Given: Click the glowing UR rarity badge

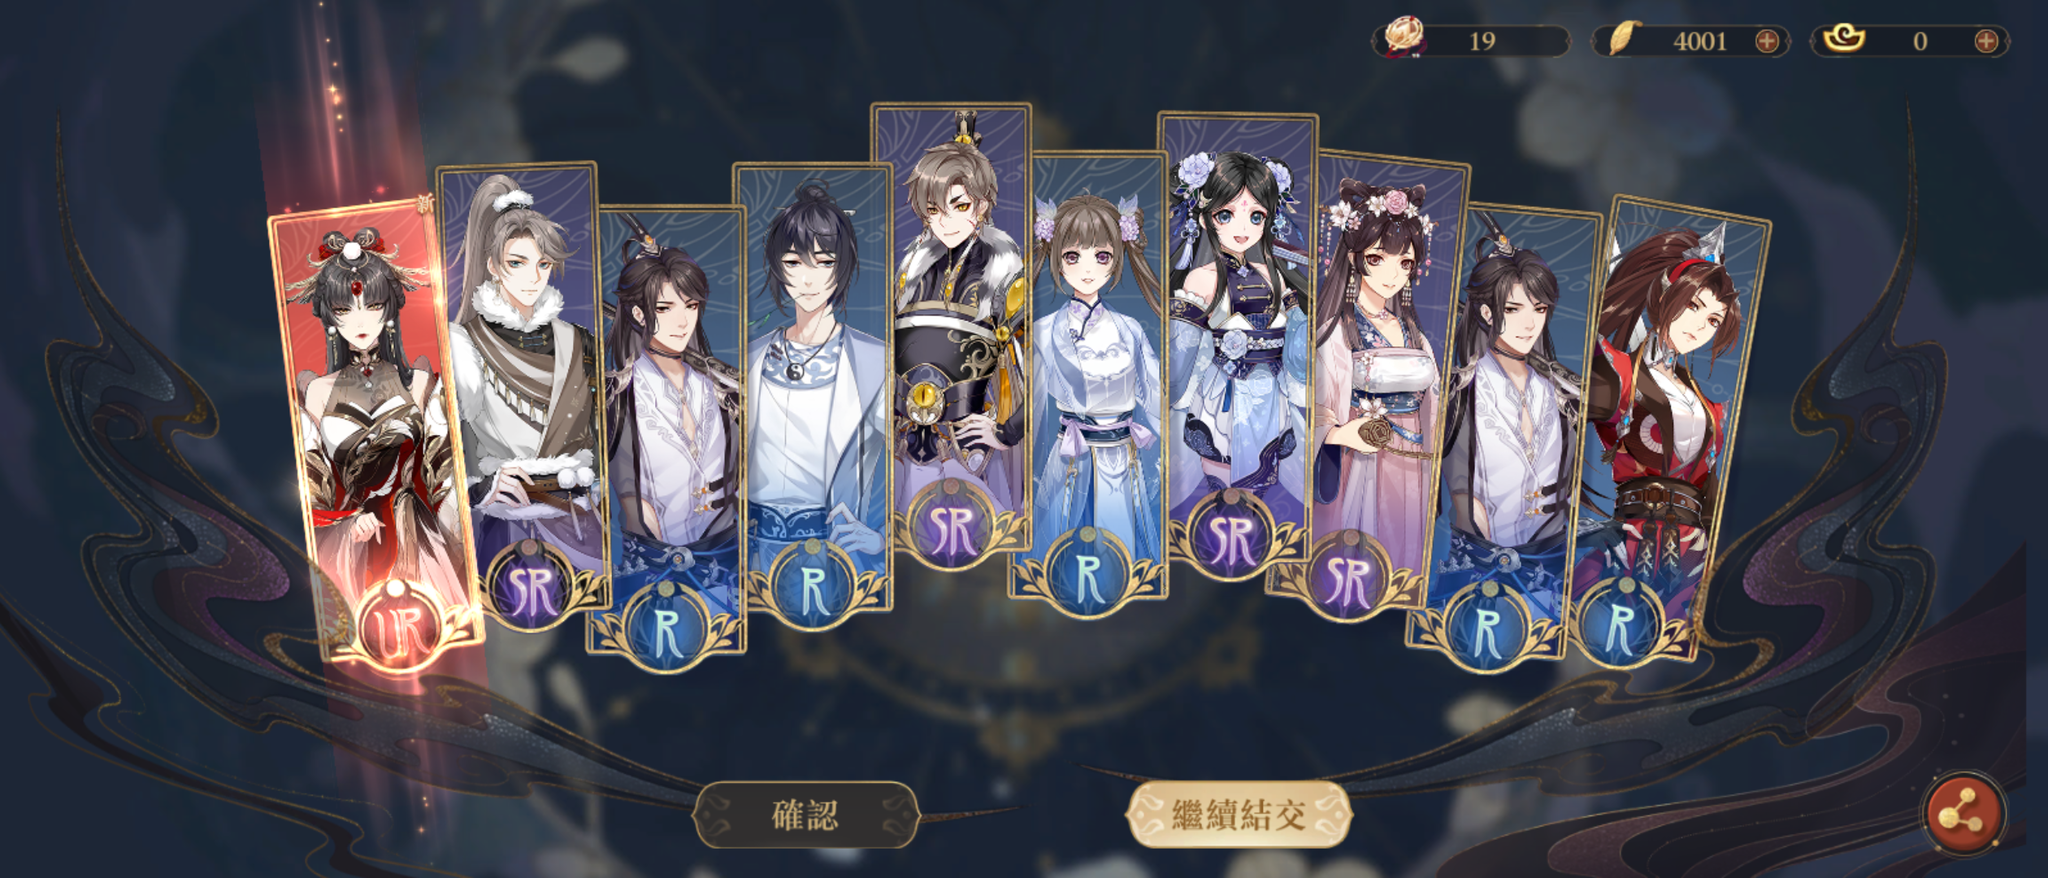Looking at the screenshot, I should [399, 629].
